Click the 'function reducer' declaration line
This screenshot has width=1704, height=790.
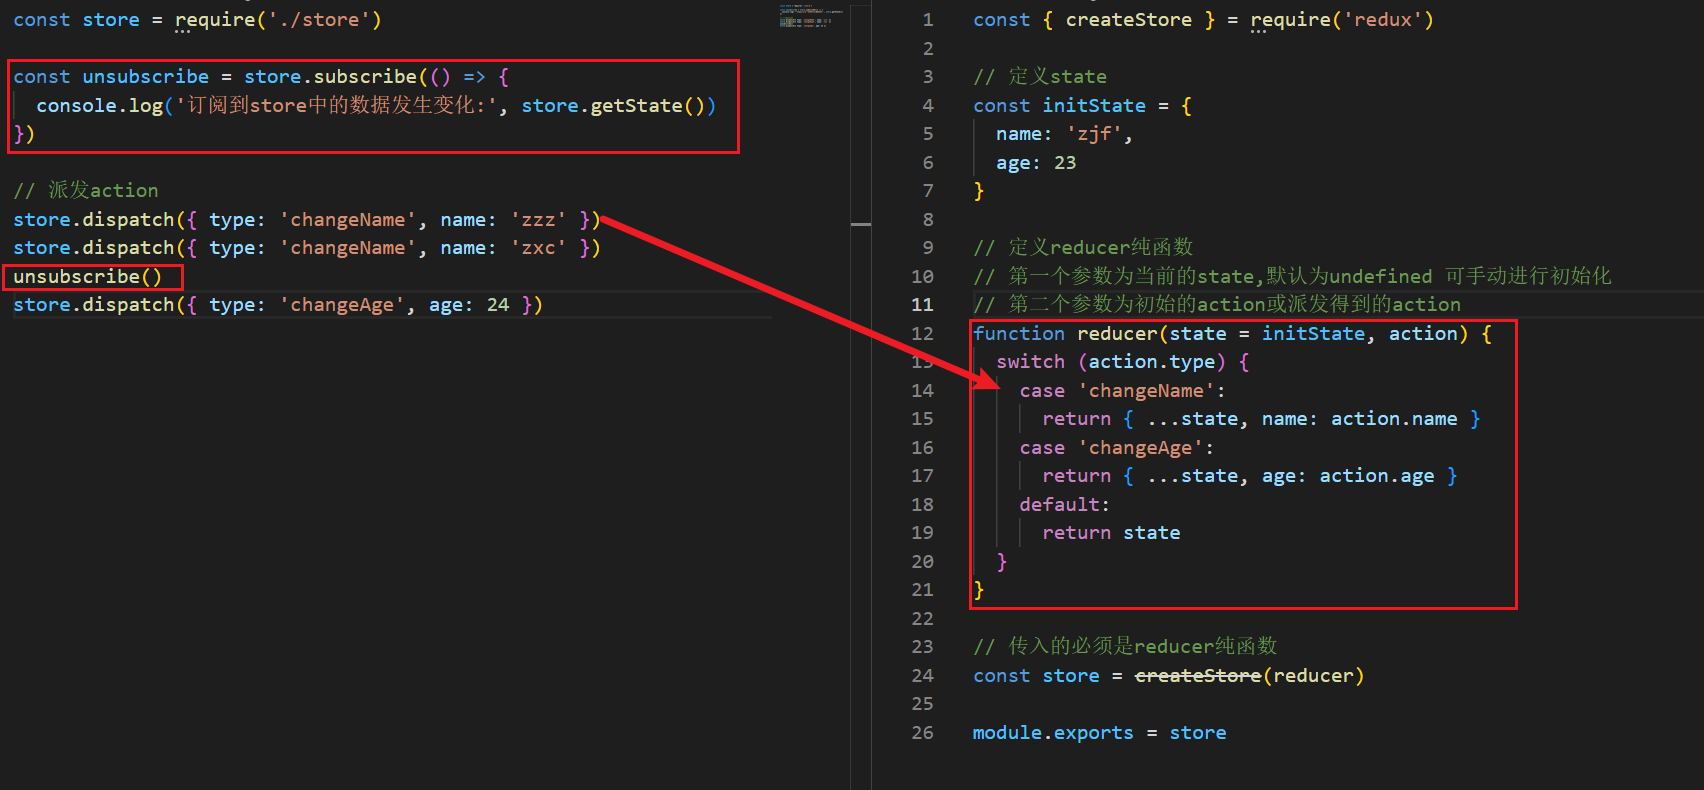point(1232,334)
